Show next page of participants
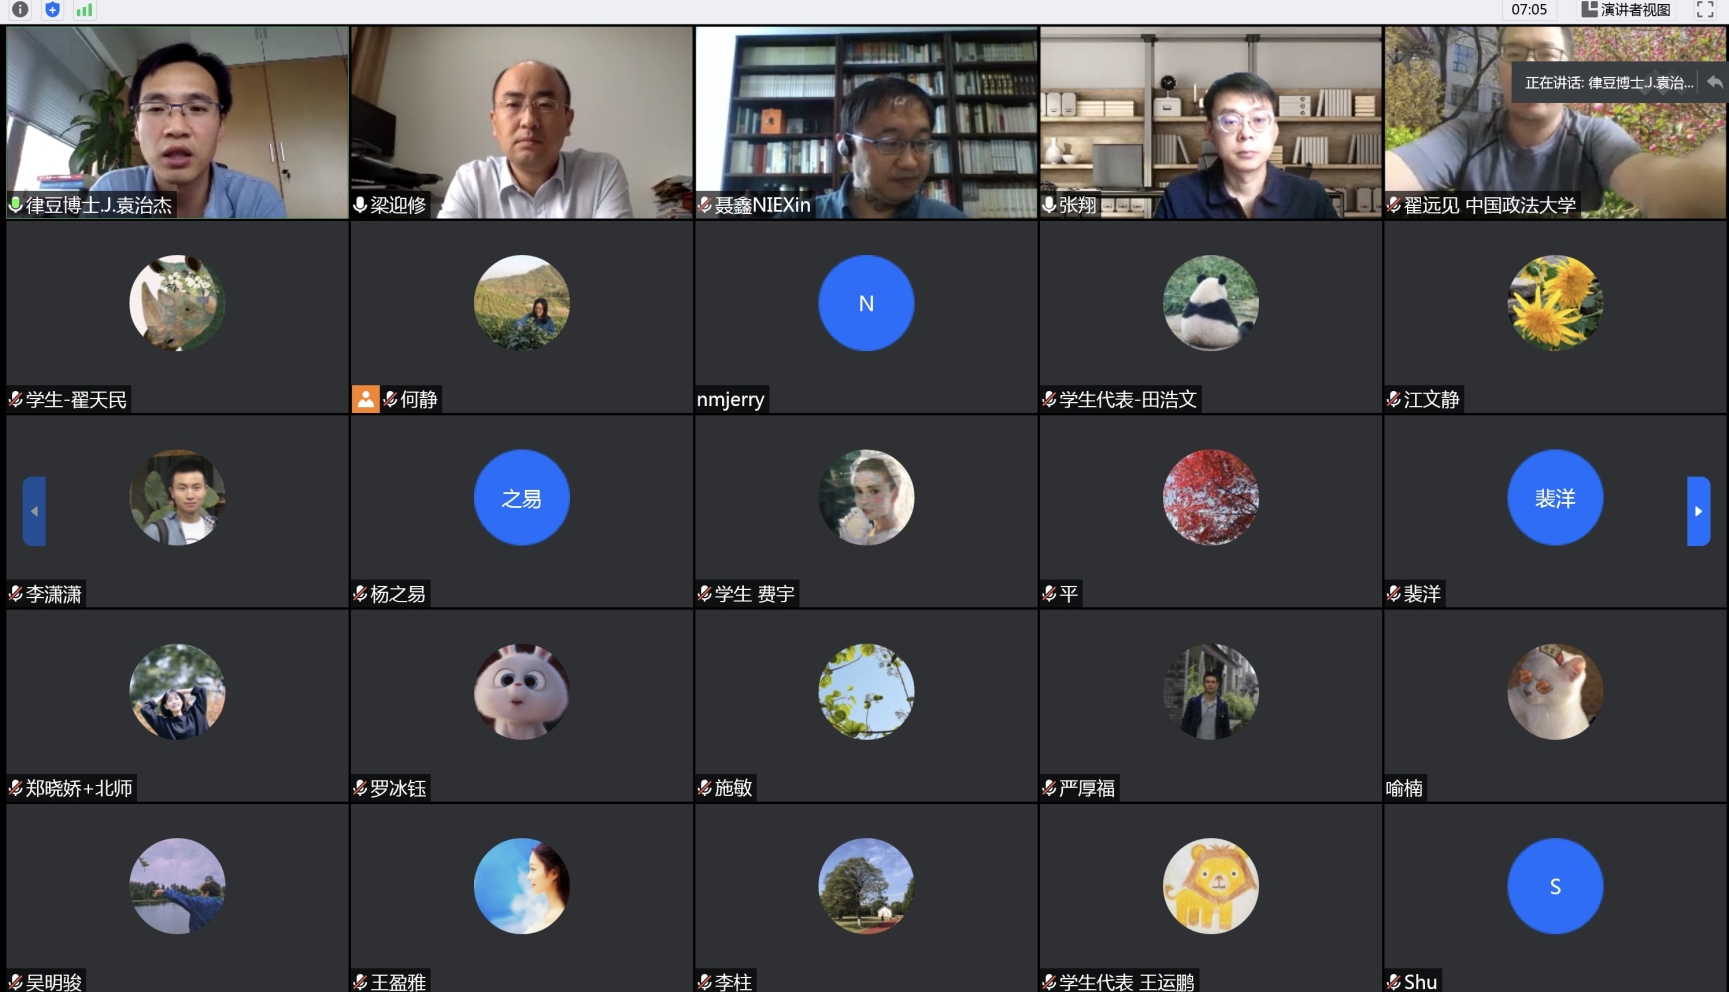This screenshot has width=1729, height=992. pyautogui.click(x=1698, y=511)
